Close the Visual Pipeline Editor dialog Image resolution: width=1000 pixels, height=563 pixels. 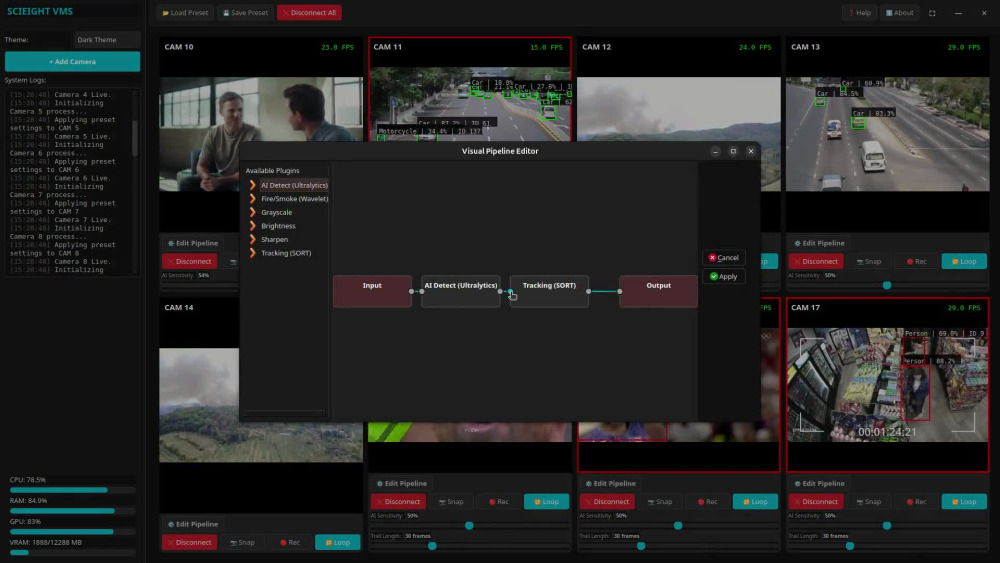751,151
